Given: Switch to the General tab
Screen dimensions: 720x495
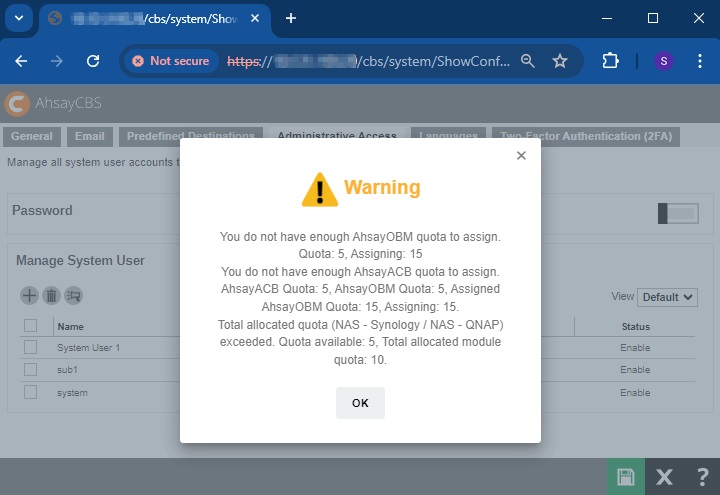Looking at the screenshot, I should (x=32, y=136).
